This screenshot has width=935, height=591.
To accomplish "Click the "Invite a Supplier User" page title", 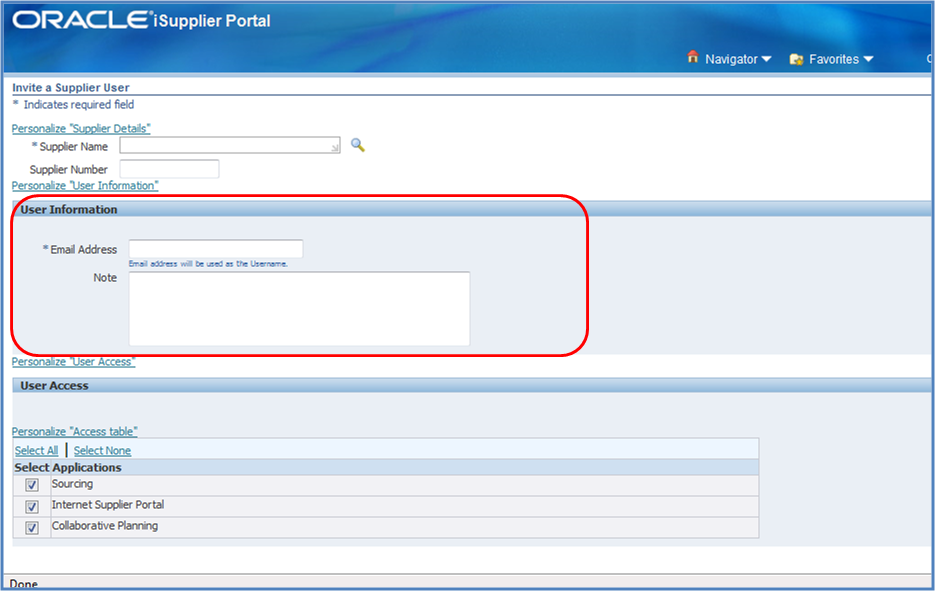I will 71,88.
